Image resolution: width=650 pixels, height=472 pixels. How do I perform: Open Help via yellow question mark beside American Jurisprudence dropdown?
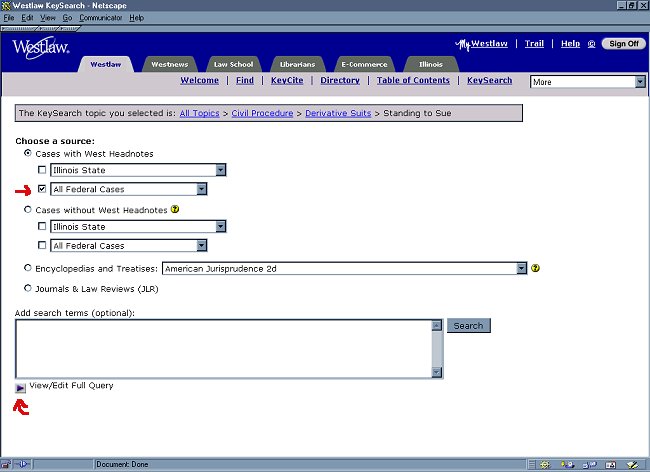point(535,268)
